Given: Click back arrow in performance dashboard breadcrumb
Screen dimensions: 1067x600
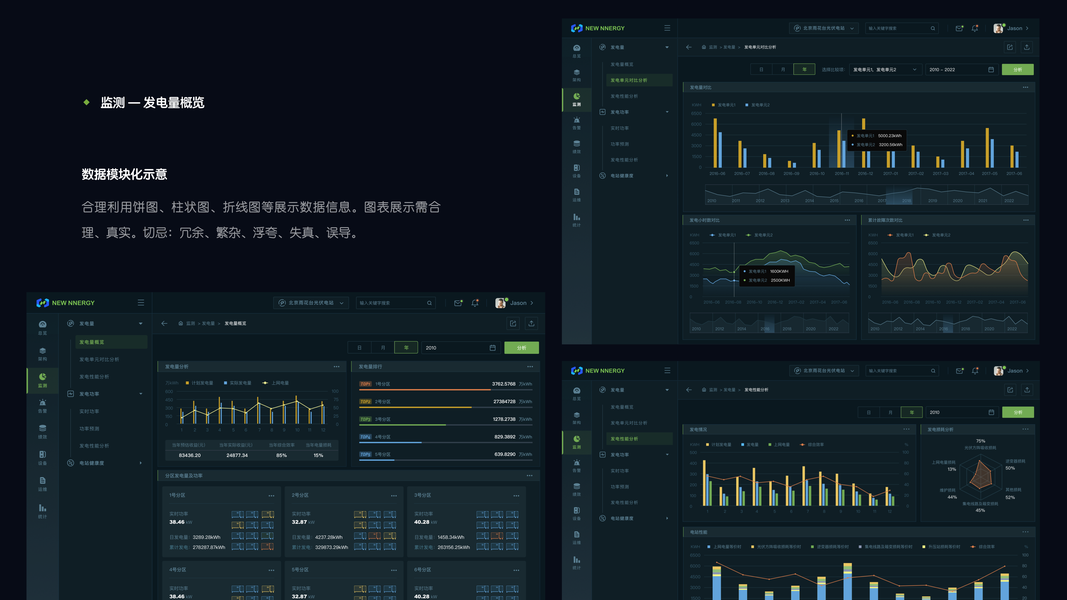Looking at the screenshot, I should (x=689, y=390).
